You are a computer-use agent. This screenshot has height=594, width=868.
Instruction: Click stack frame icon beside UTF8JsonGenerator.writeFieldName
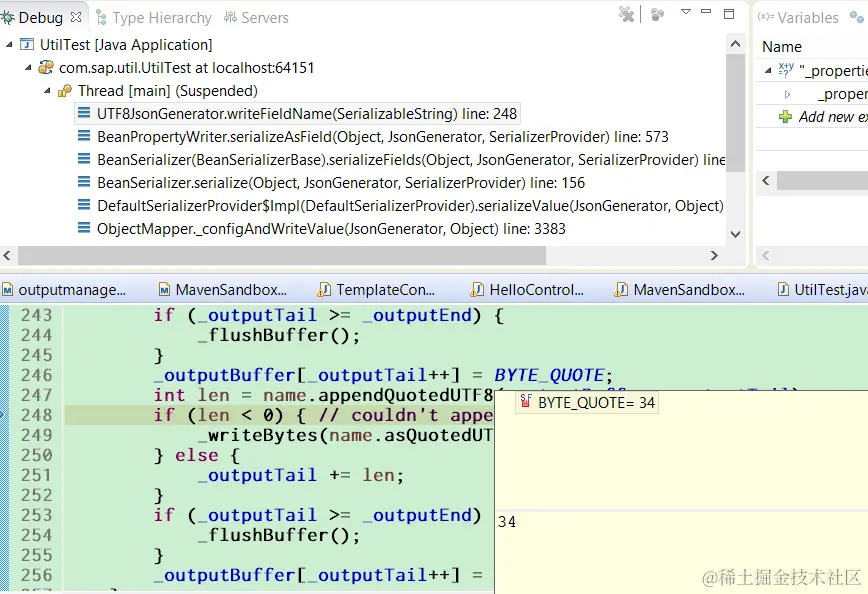click(x=84, y=113)
